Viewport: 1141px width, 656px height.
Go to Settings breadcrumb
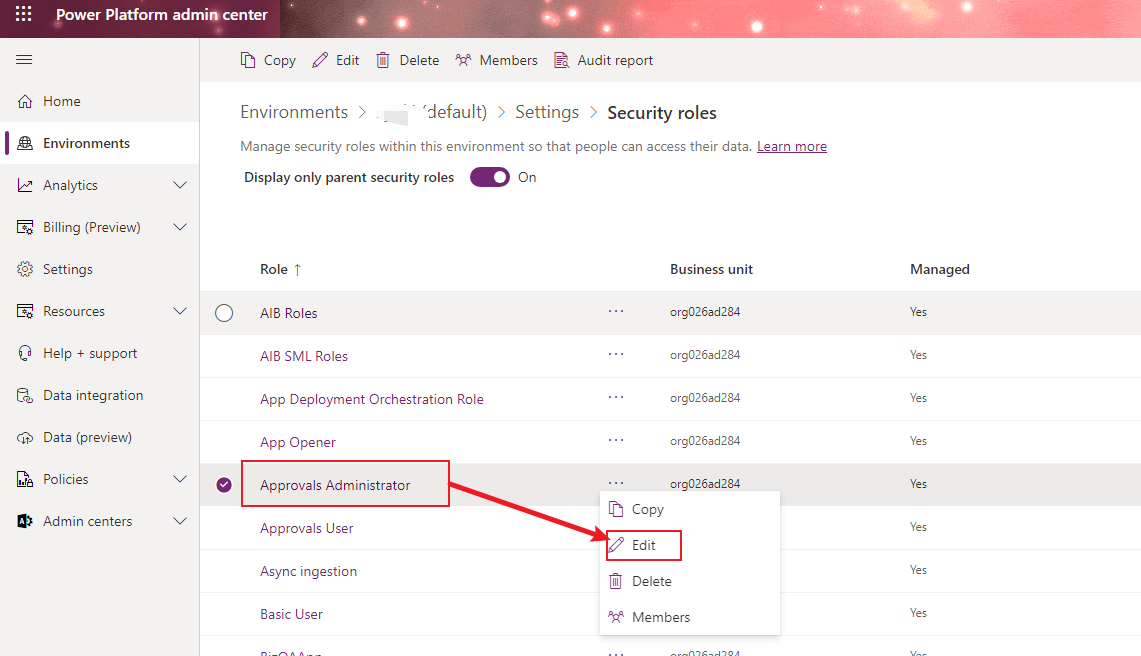coord(547,112)
